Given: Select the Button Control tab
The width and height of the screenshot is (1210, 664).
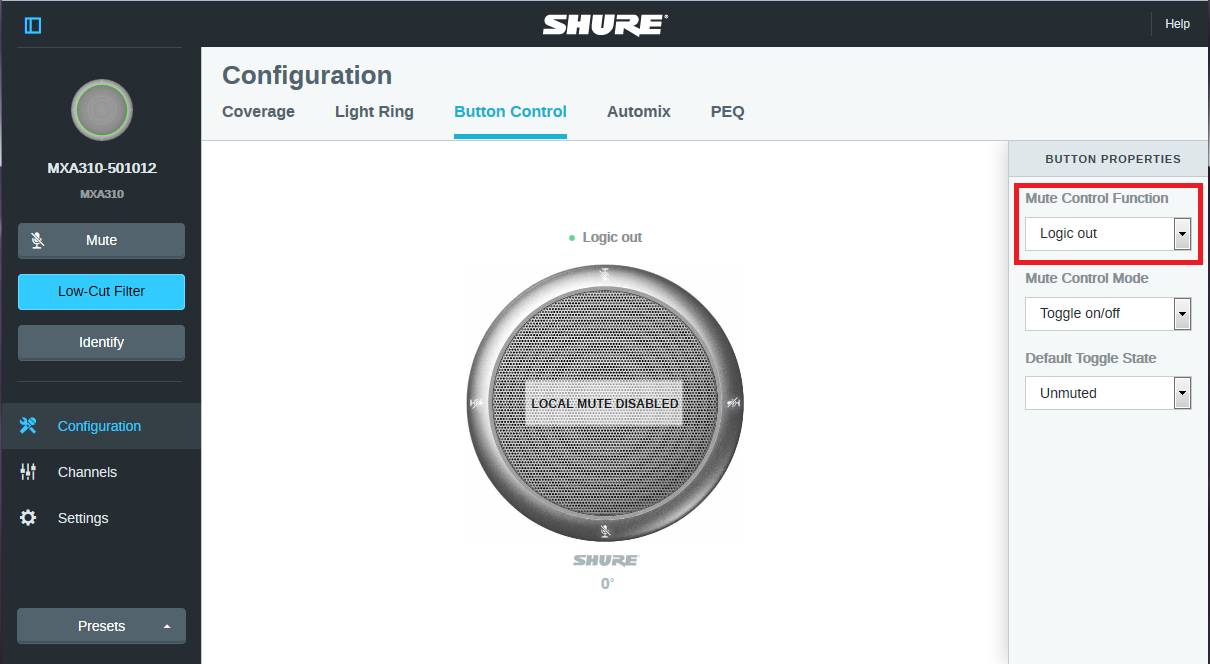Looking at the screenshot, I should pos(510,112).
